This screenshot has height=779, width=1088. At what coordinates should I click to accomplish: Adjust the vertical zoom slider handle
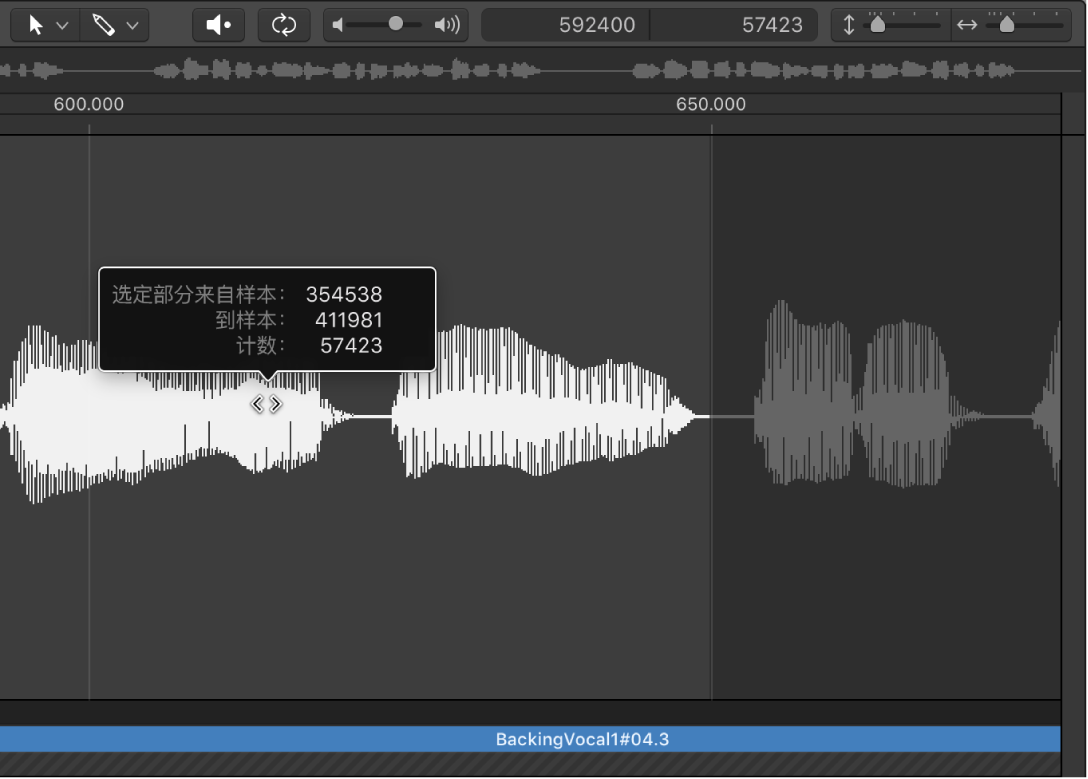point(877,25)
